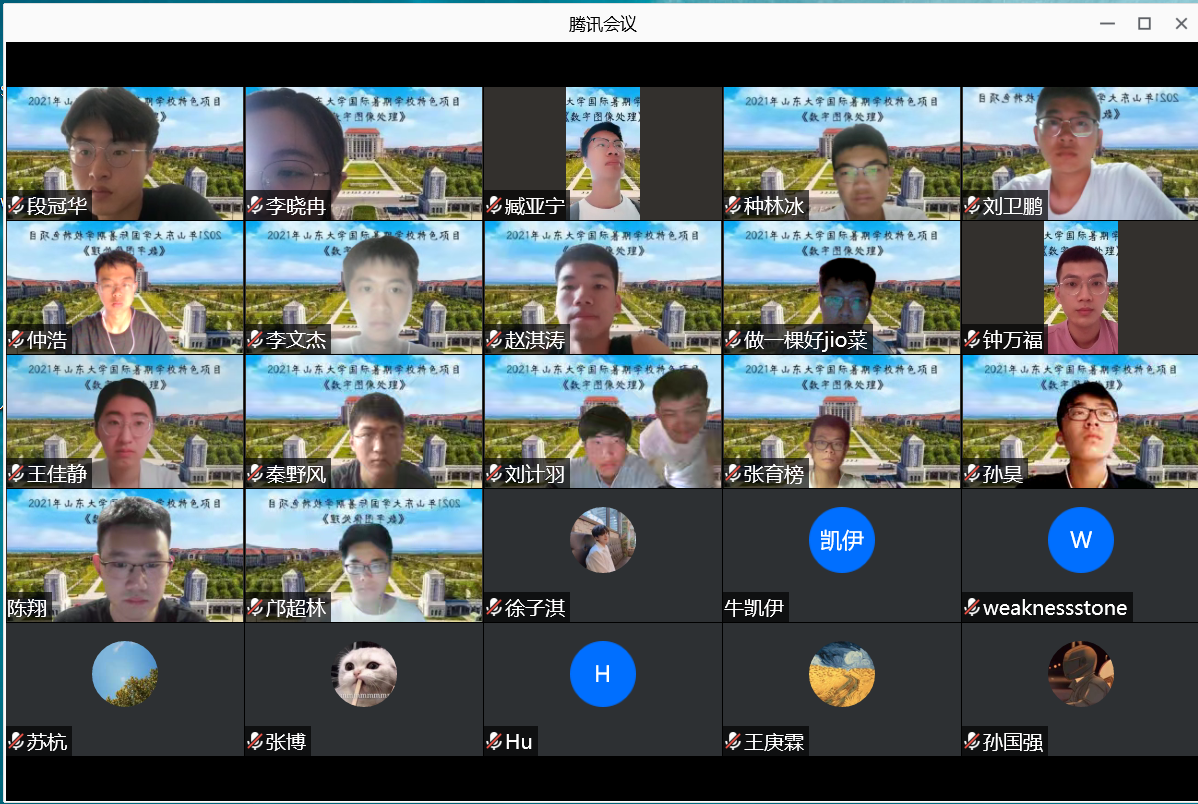Open 邝超林's video feed

point(364,556)
